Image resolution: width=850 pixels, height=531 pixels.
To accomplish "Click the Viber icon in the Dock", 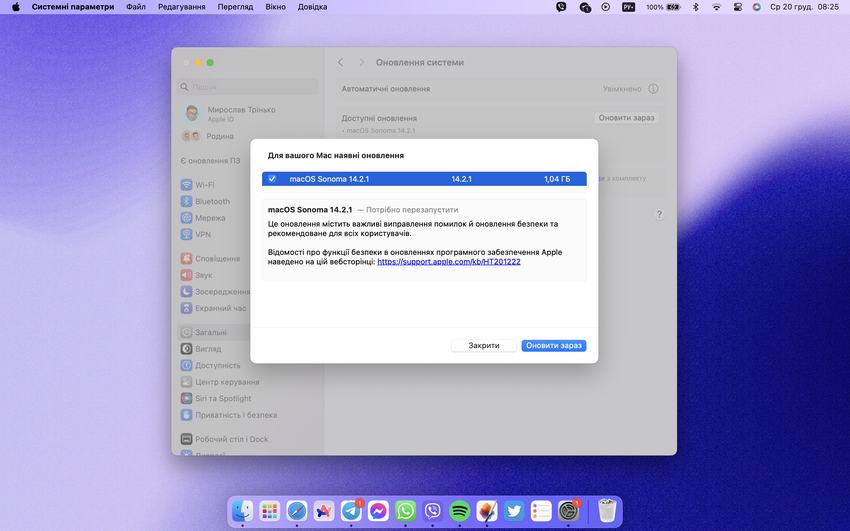I will 433,511.
